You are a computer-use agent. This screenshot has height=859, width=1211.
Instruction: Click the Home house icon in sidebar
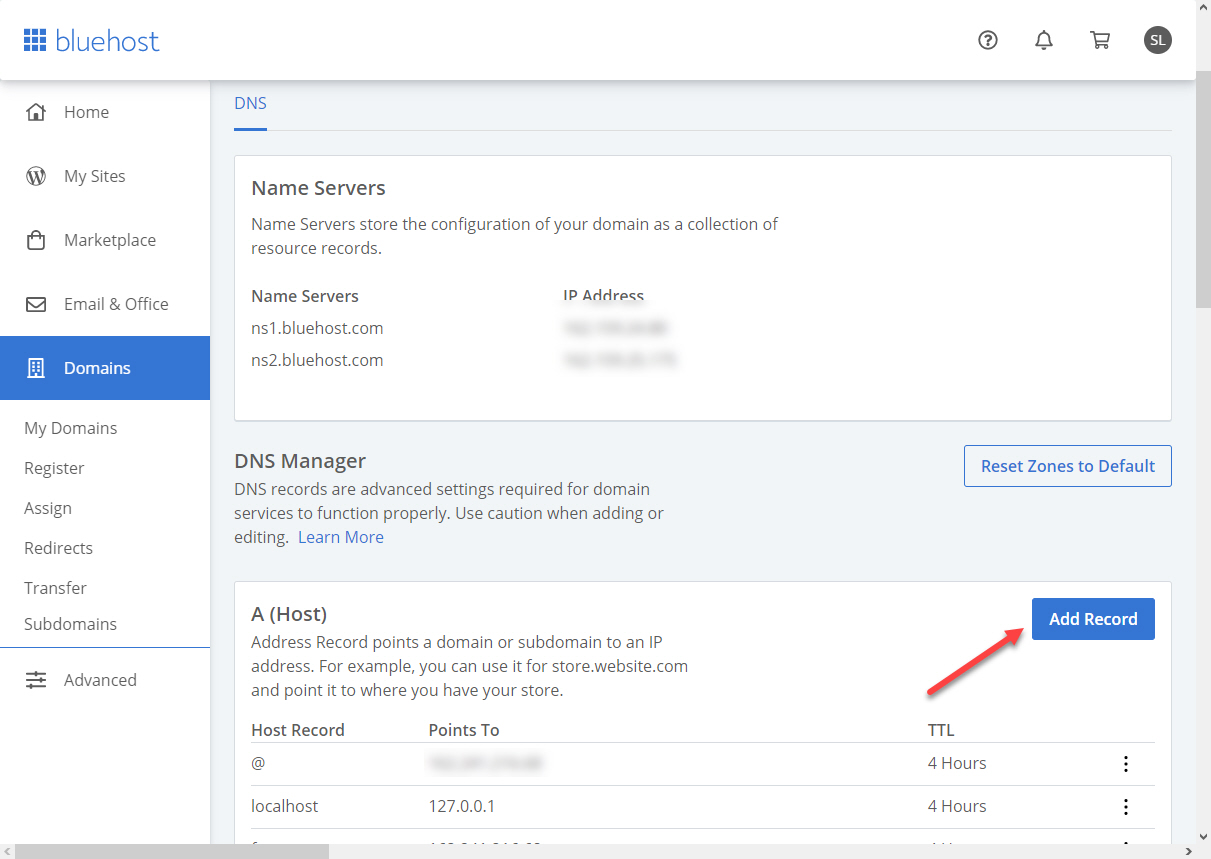coord(36,112)
